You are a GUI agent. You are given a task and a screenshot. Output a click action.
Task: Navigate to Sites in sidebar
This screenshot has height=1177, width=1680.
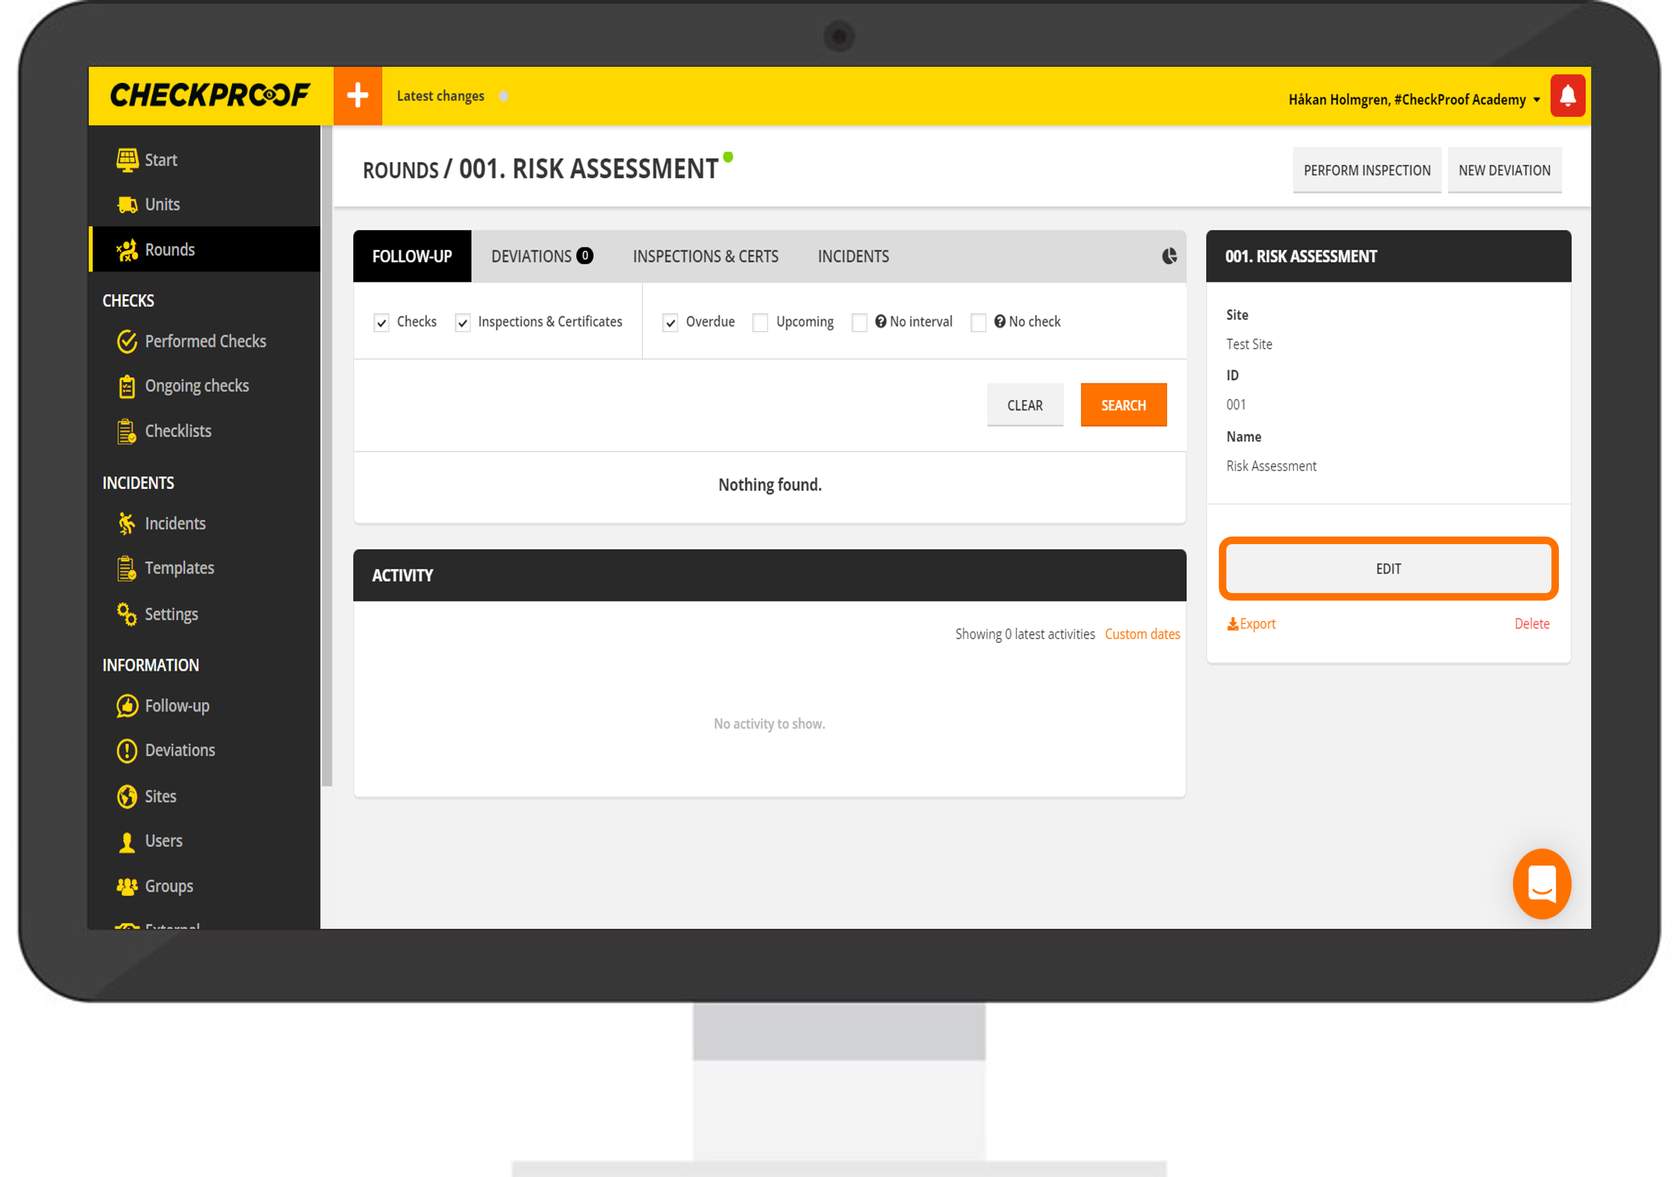(x=160, y=796)
